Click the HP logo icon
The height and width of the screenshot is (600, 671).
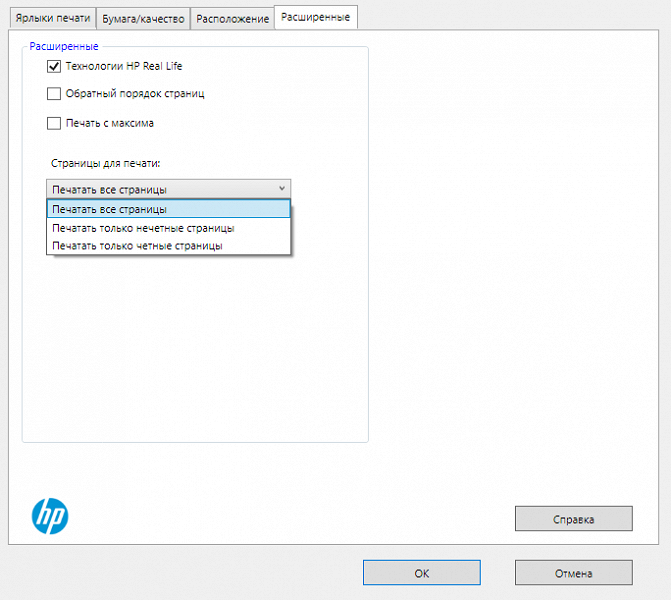(x=49, y=515)
